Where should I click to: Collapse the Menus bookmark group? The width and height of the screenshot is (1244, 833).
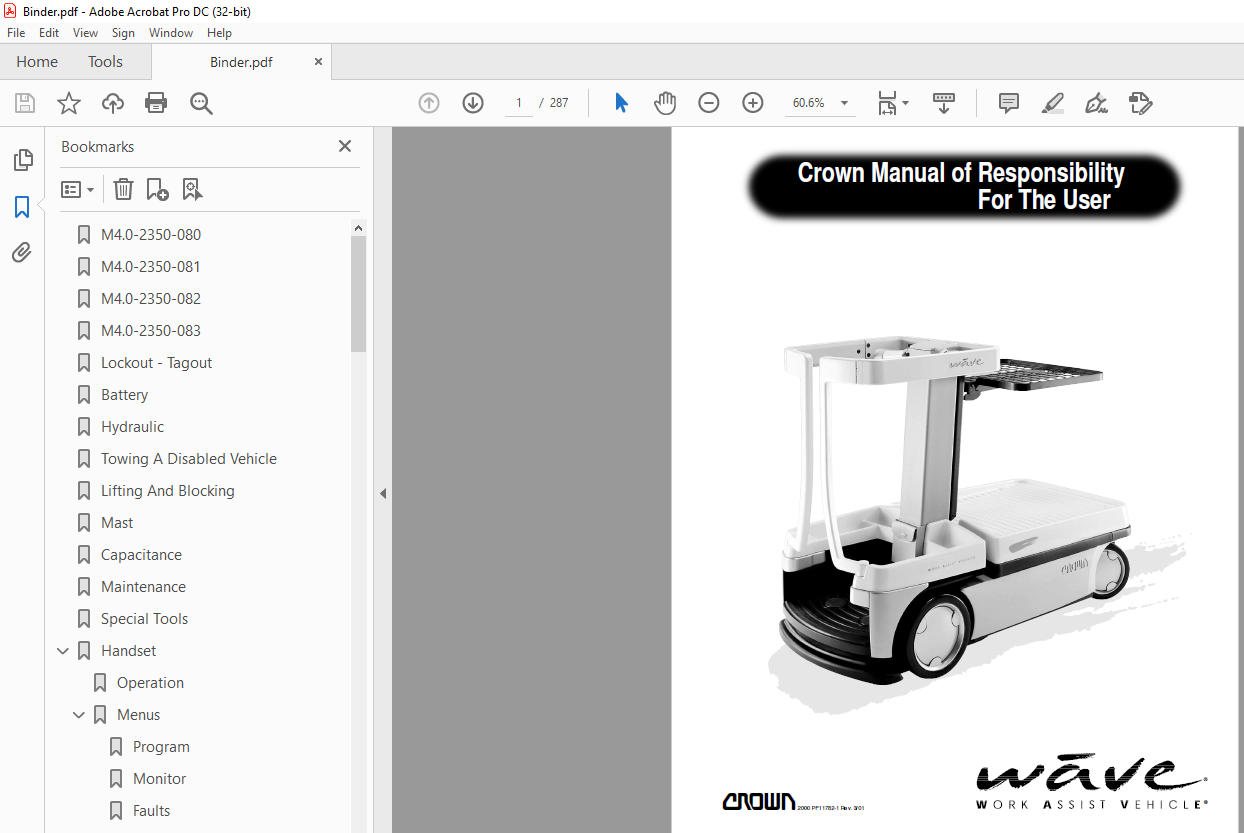79,715
